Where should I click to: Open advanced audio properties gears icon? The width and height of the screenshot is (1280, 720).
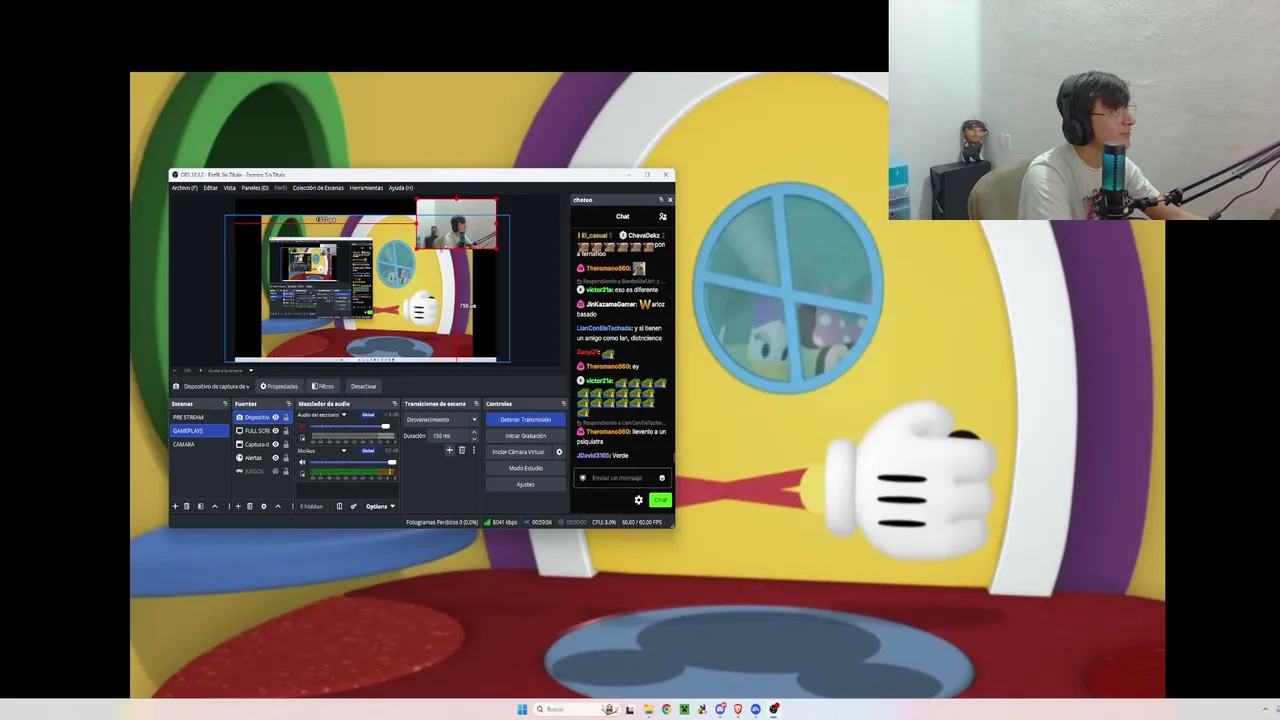(353, 506)
